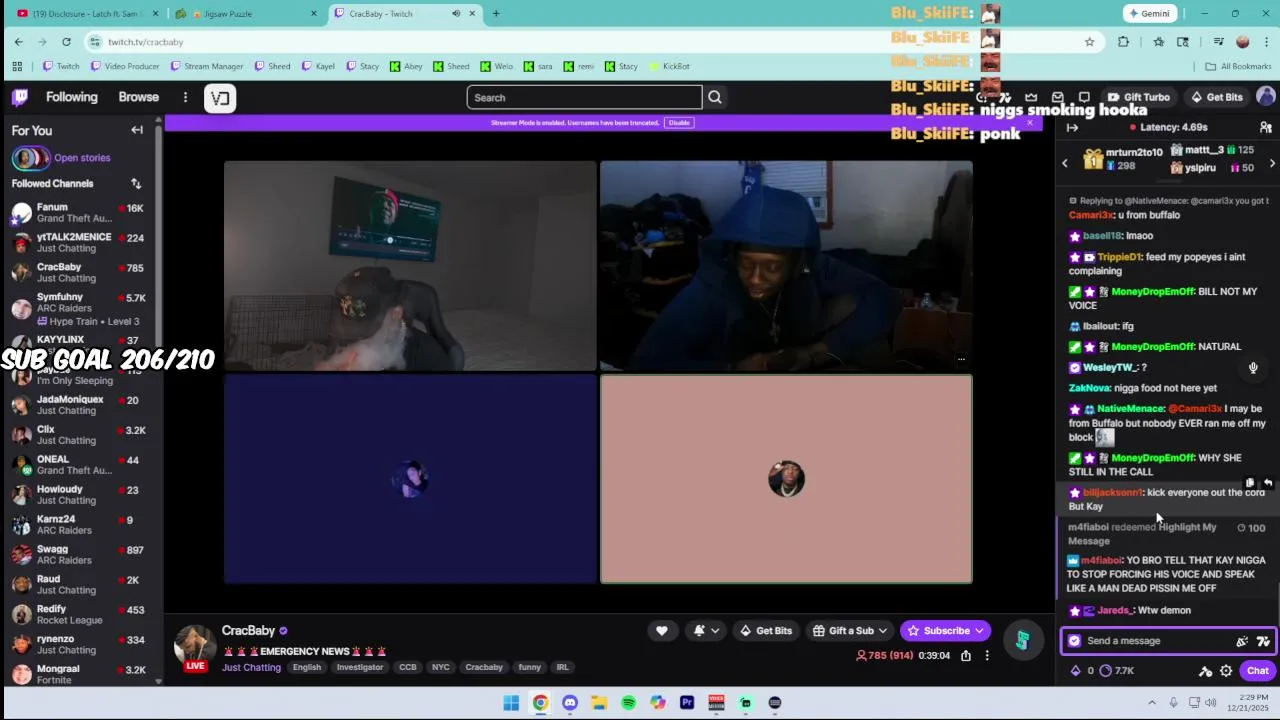Toggle the notification bell for CracBaby
This screenshot has height=720, width=1280.
(706, 631)
